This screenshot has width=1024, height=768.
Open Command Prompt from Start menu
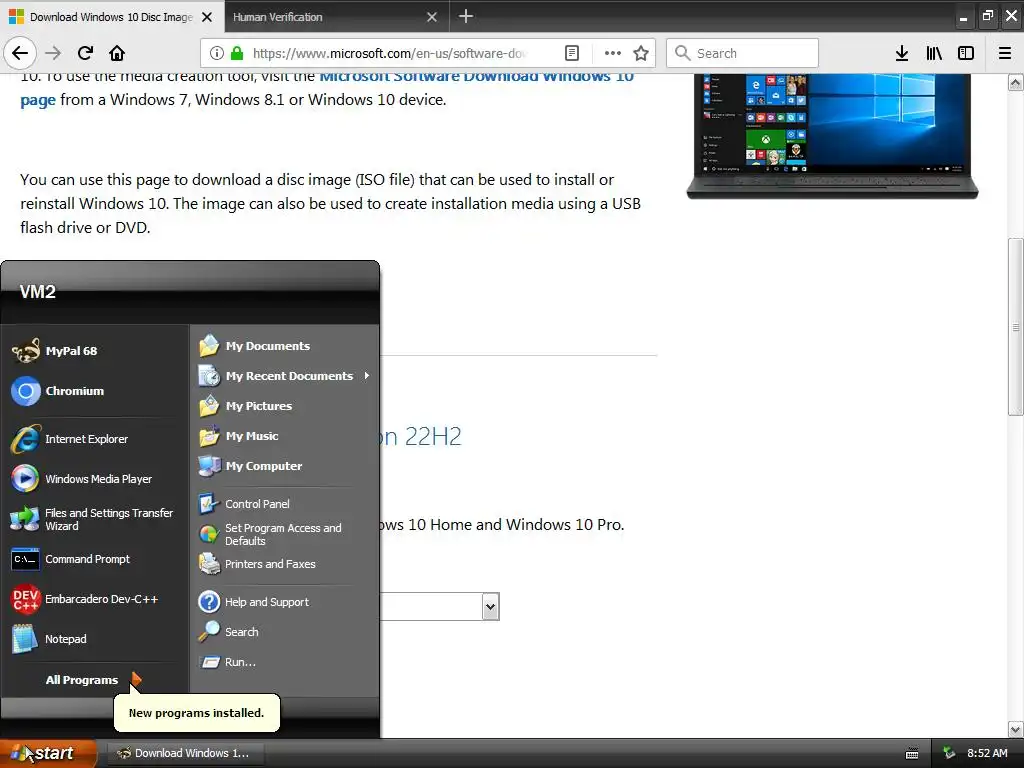coord(95,559)
